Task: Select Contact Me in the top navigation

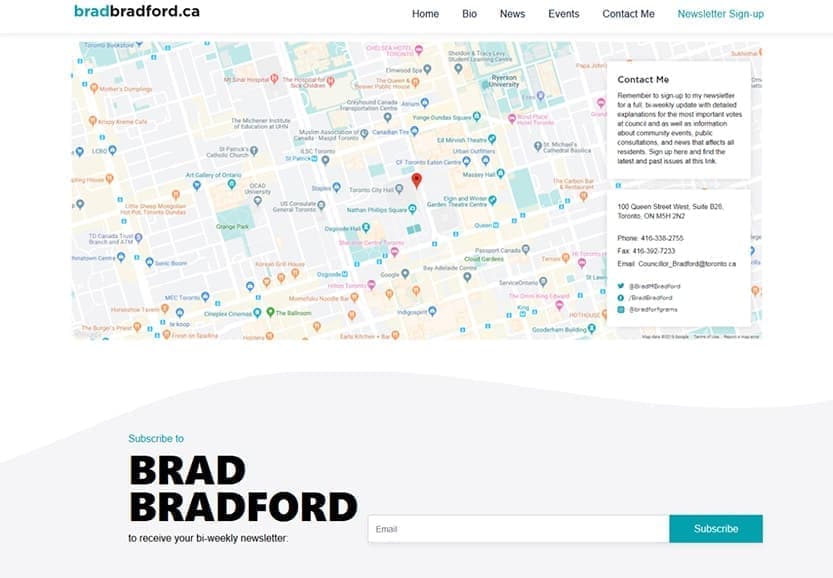Action: click(x=628, y=14)
